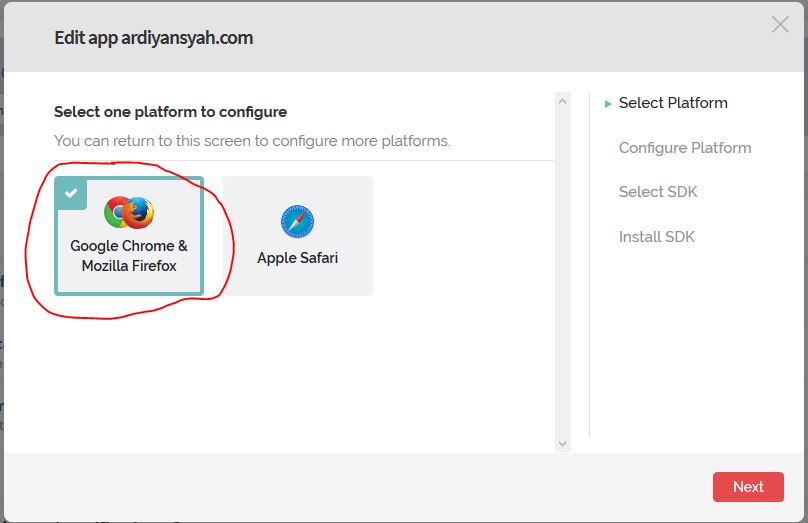Click the 'Apple Safari' label
The height and width of the screenshot is (523, 808).
[297, 258]
